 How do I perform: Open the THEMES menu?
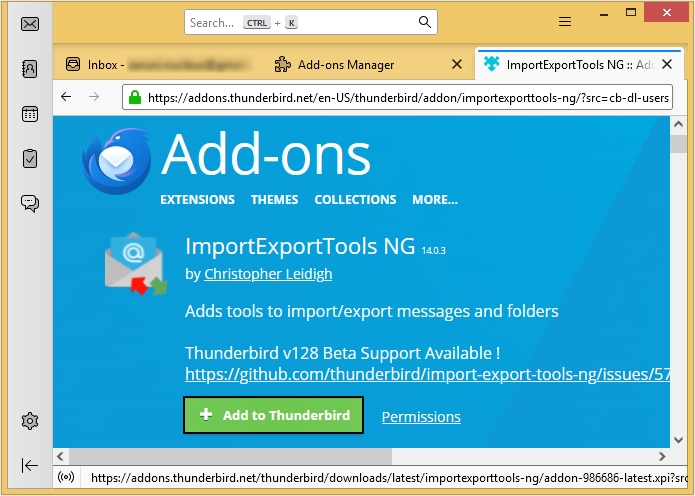tap(275, 200)
